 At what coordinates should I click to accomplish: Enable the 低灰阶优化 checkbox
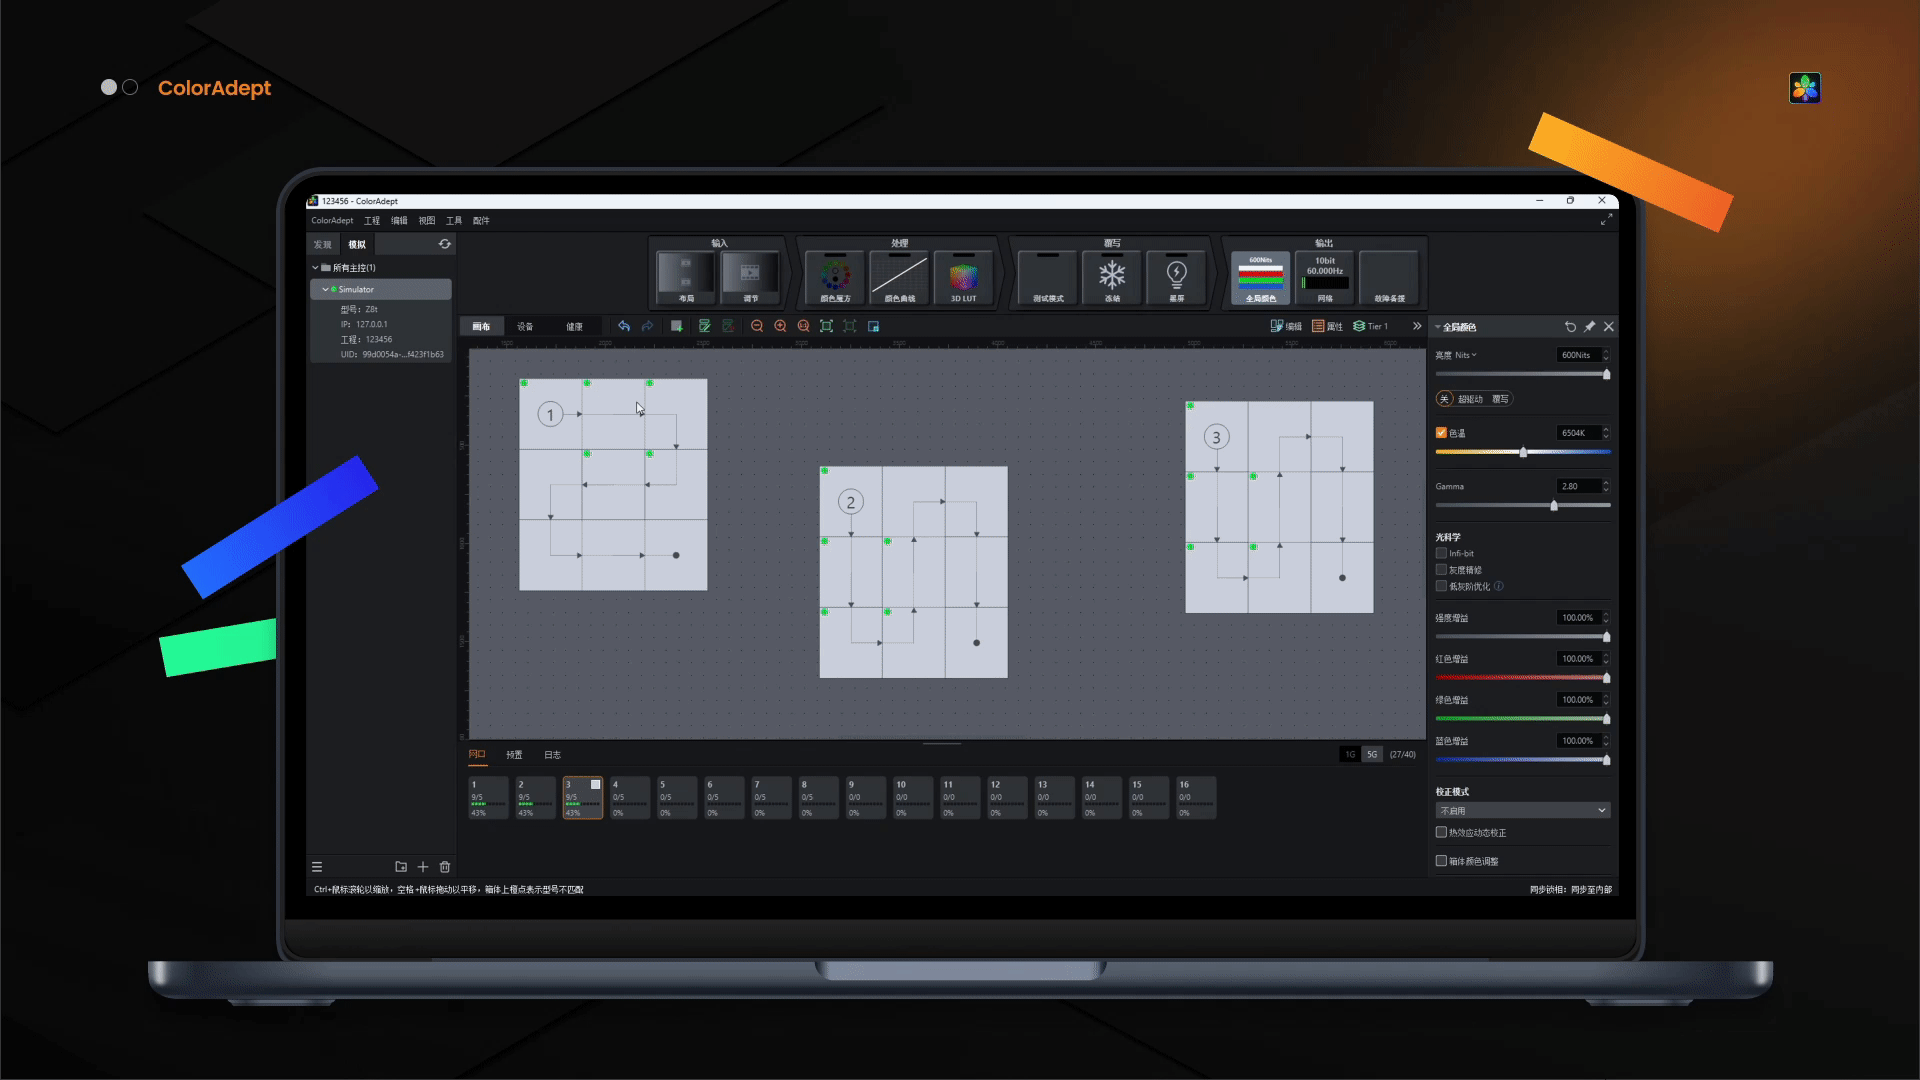click(x=1441, y=586)
